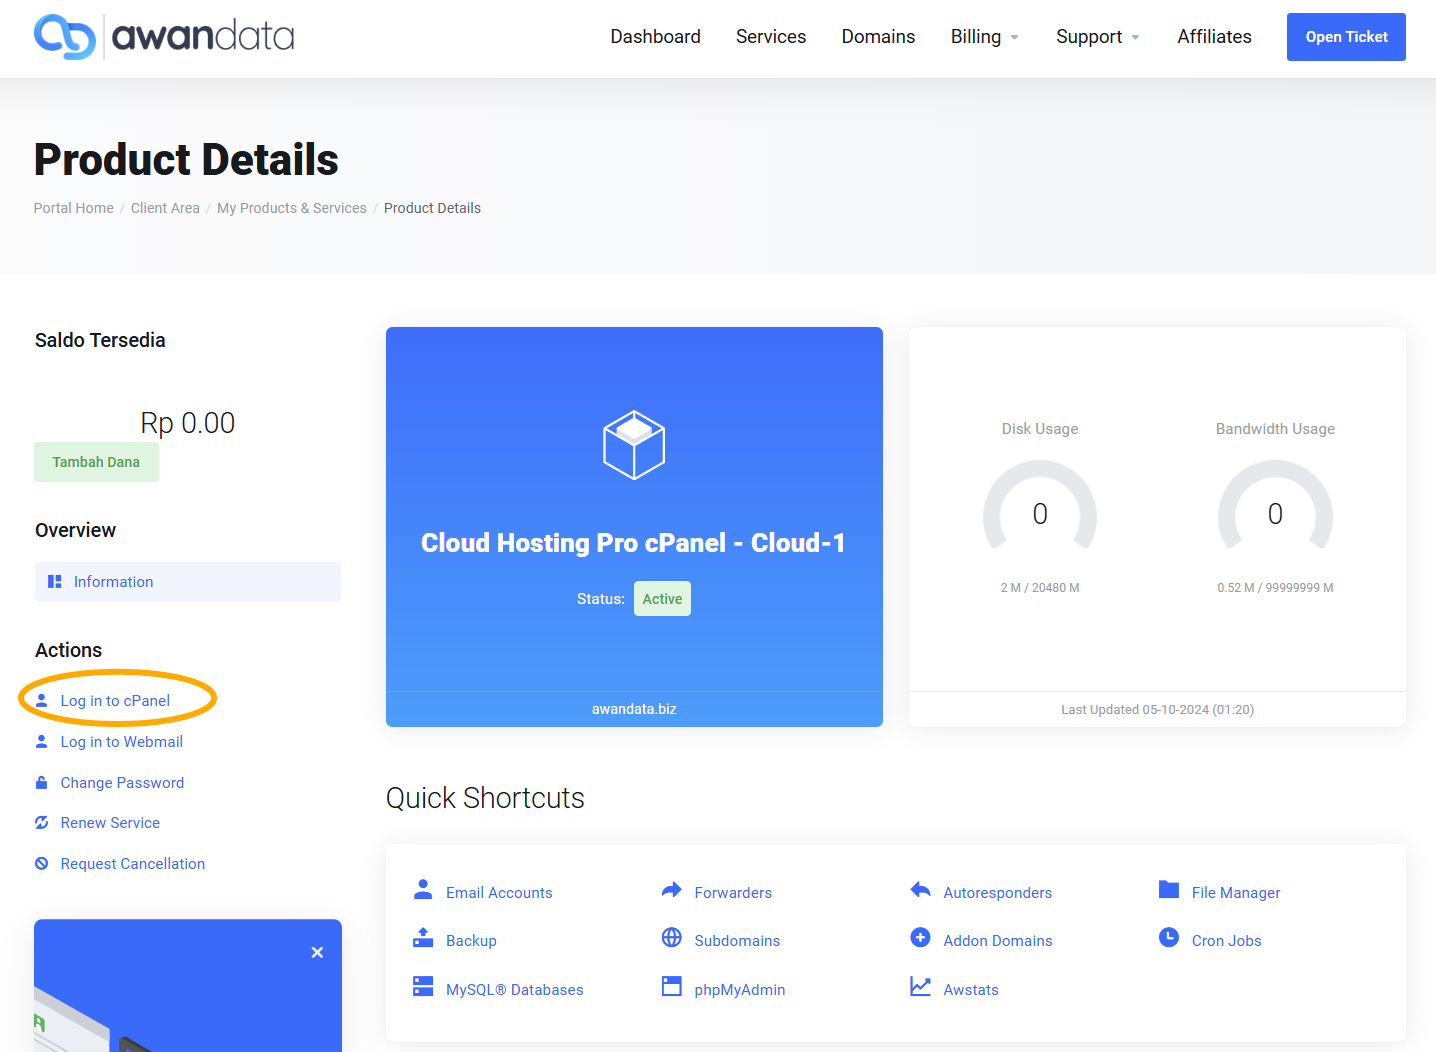Screen dimensions: 1436x1052
Task: Click the Renew Service link
Action: [110, 823]
